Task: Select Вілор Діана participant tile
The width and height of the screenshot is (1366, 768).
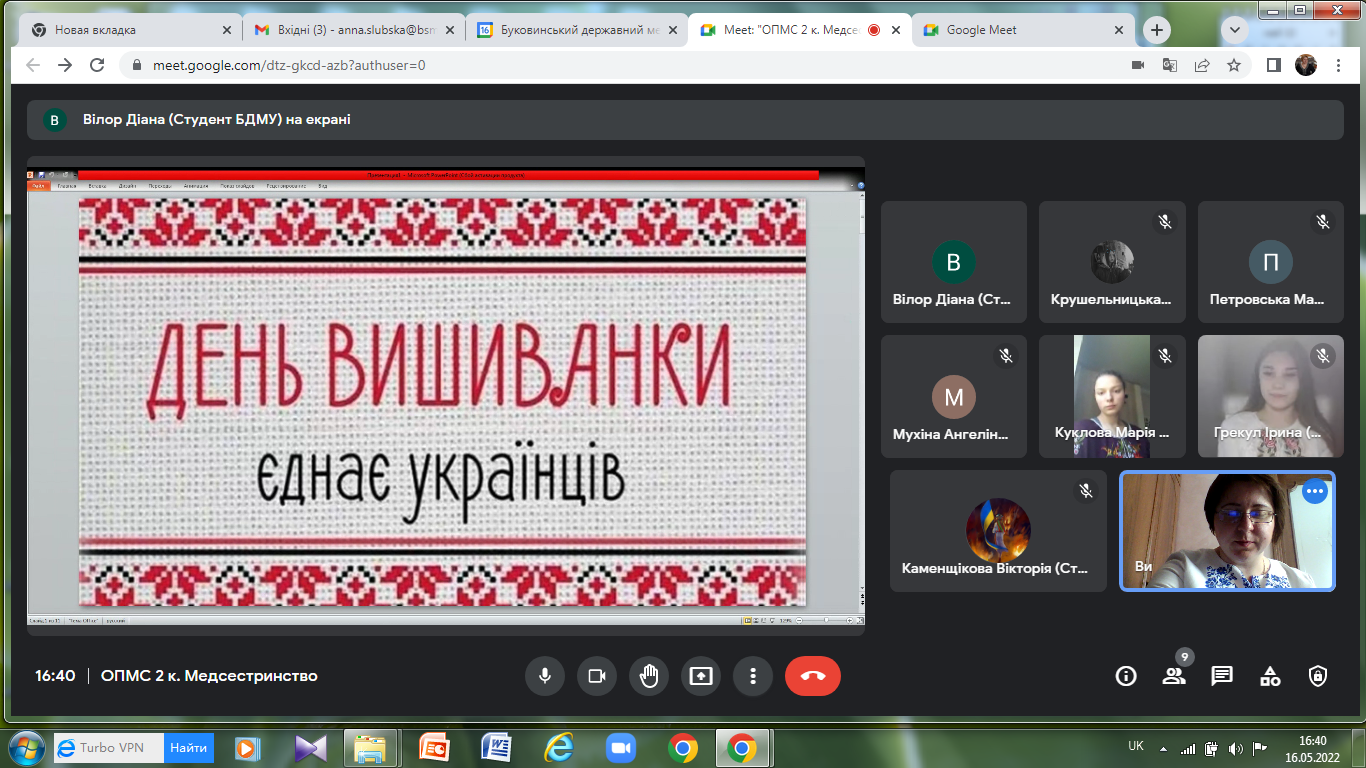Action: click(x=953, y=262)
